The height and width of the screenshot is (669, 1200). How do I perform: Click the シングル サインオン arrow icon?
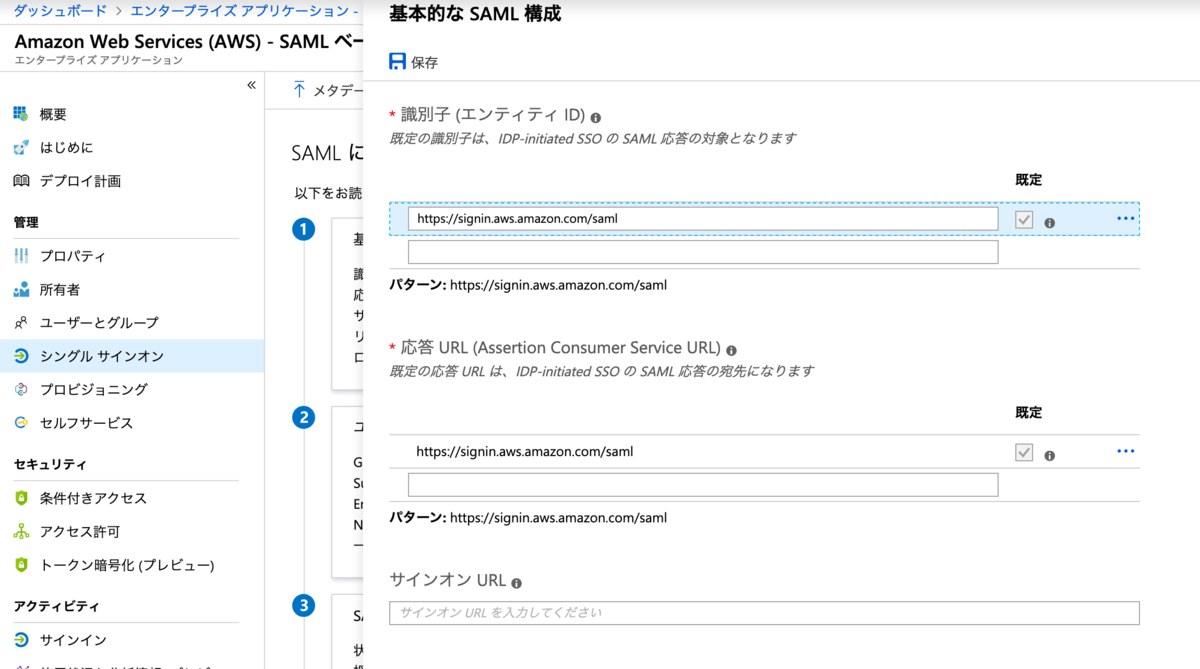click(x=21, y=356)
